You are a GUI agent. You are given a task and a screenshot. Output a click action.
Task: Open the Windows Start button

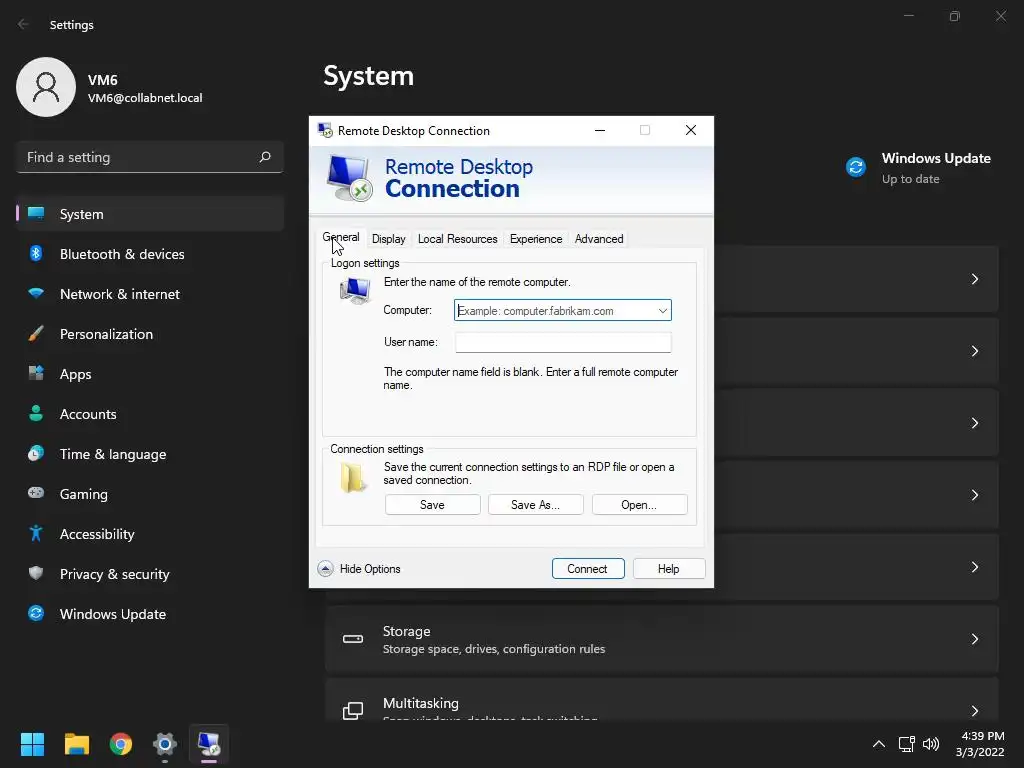32,744
